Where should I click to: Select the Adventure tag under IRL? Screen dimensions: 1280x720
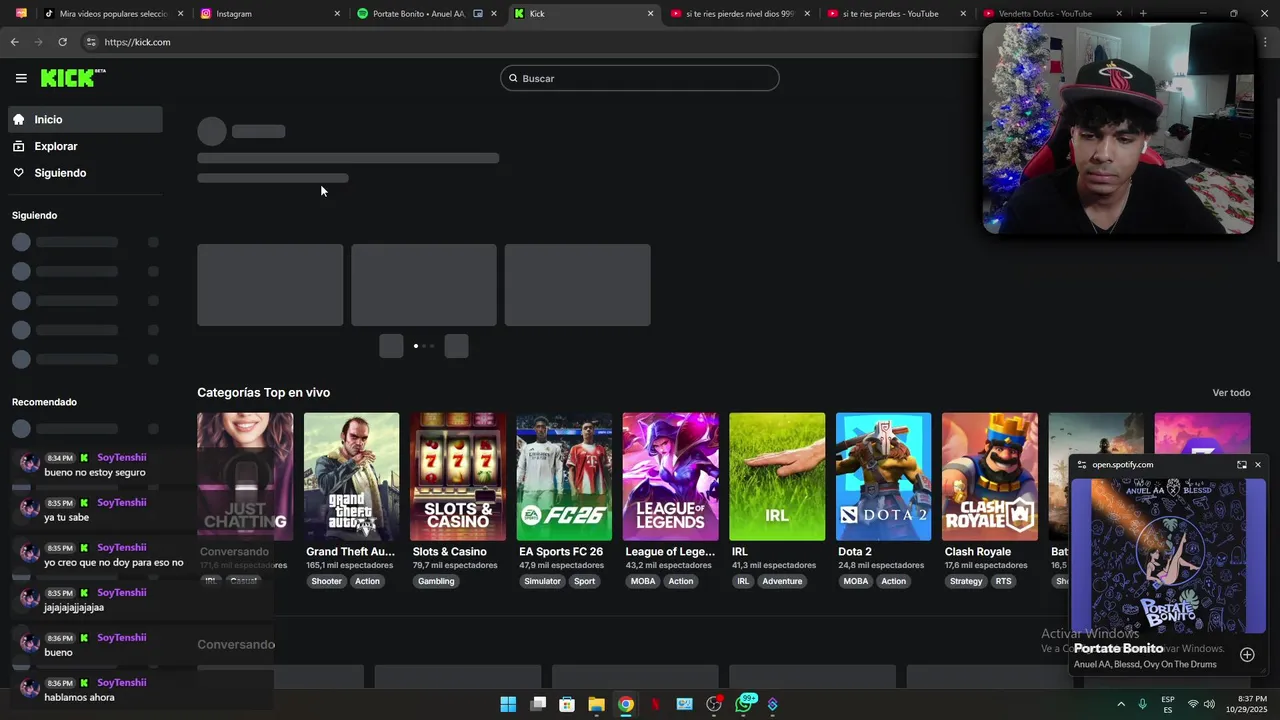pyautogui.click(x=782, y=581)
